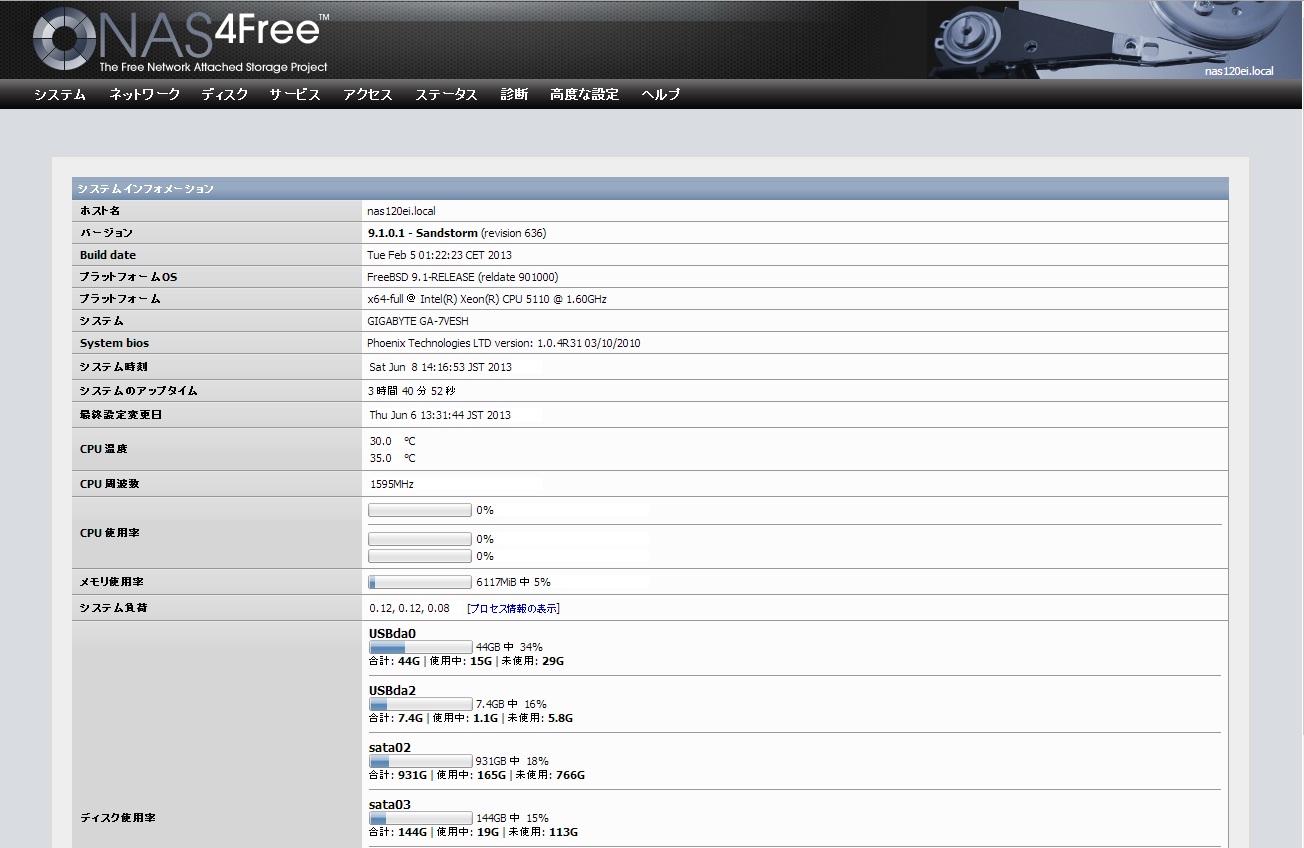Click the sata02 disk usage bar
1304x848 pixels.
(420, 761)
